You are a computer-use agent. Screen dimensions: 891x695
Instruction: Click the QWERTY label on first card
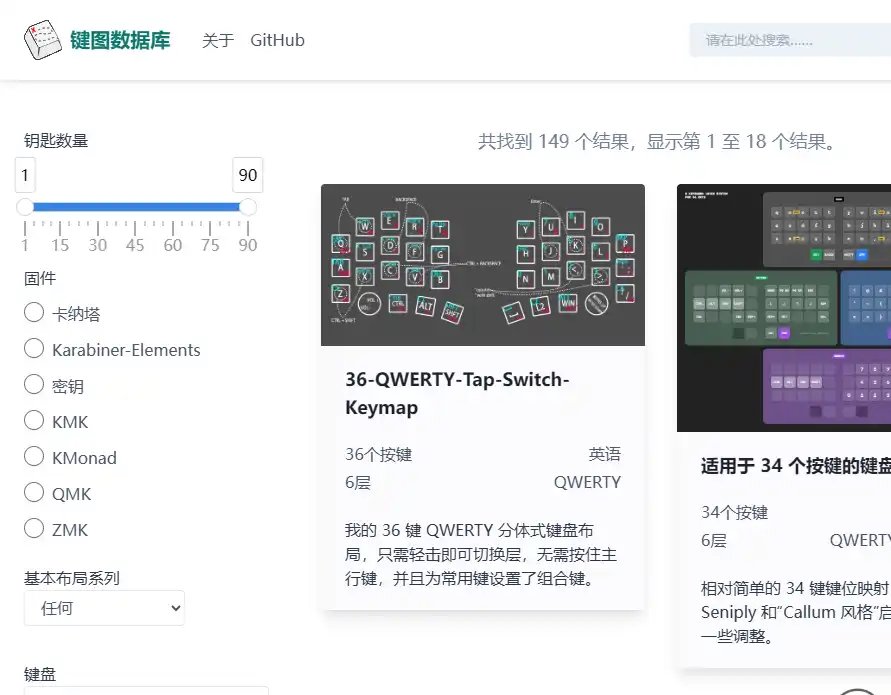(x=587, y=482)
